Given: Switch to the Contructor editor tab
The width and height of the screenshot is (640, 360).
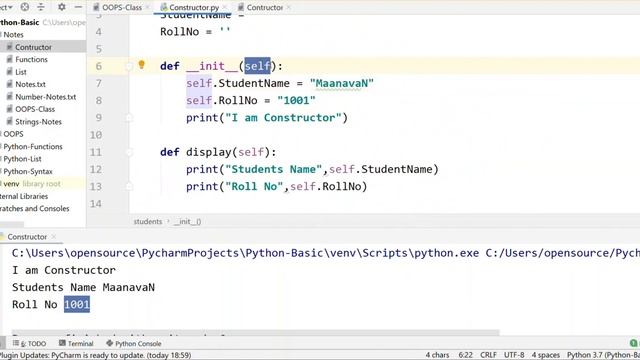Looking at the screenshot, I should click(x=264, y=7).
